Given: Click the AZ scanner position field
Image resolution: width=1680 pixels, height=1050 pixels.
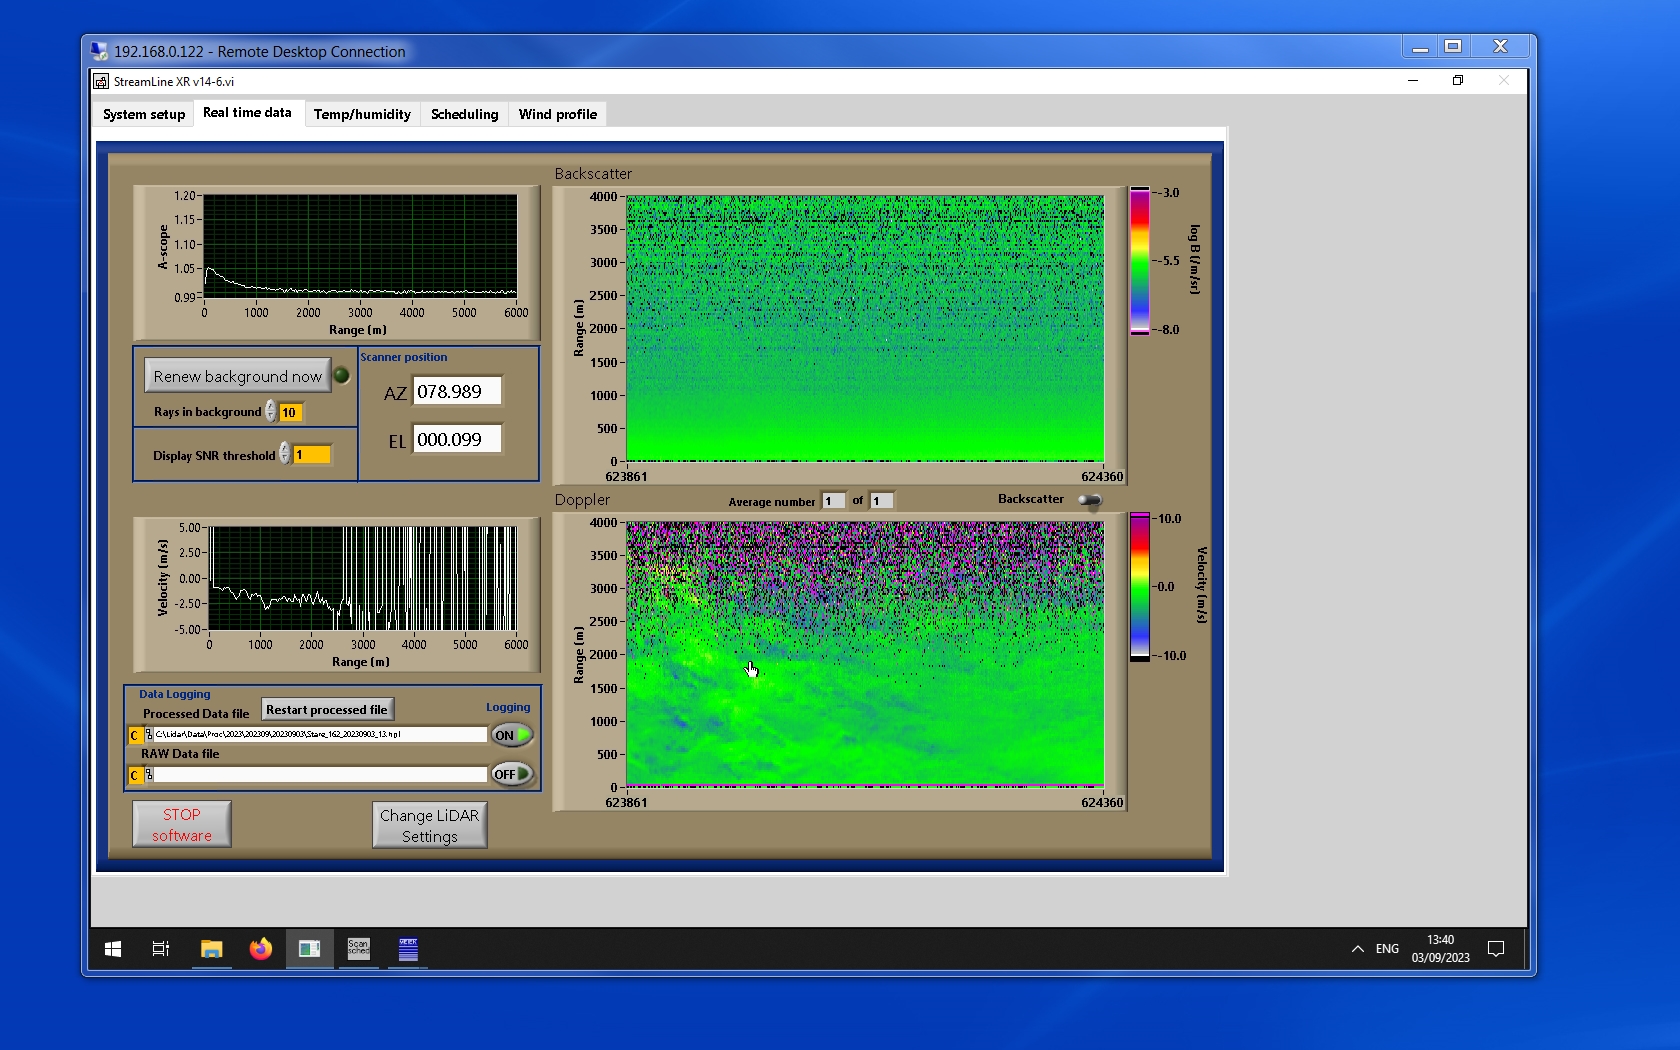Looking at the screenshot, I should tap(457, 392).
